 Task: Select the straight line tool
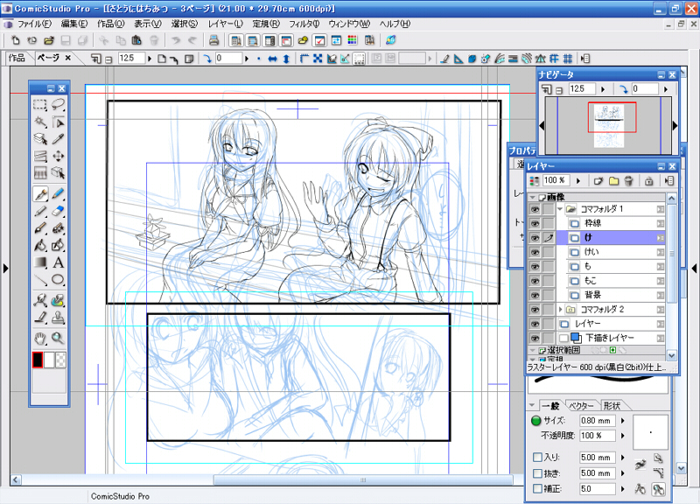point(40,280)
